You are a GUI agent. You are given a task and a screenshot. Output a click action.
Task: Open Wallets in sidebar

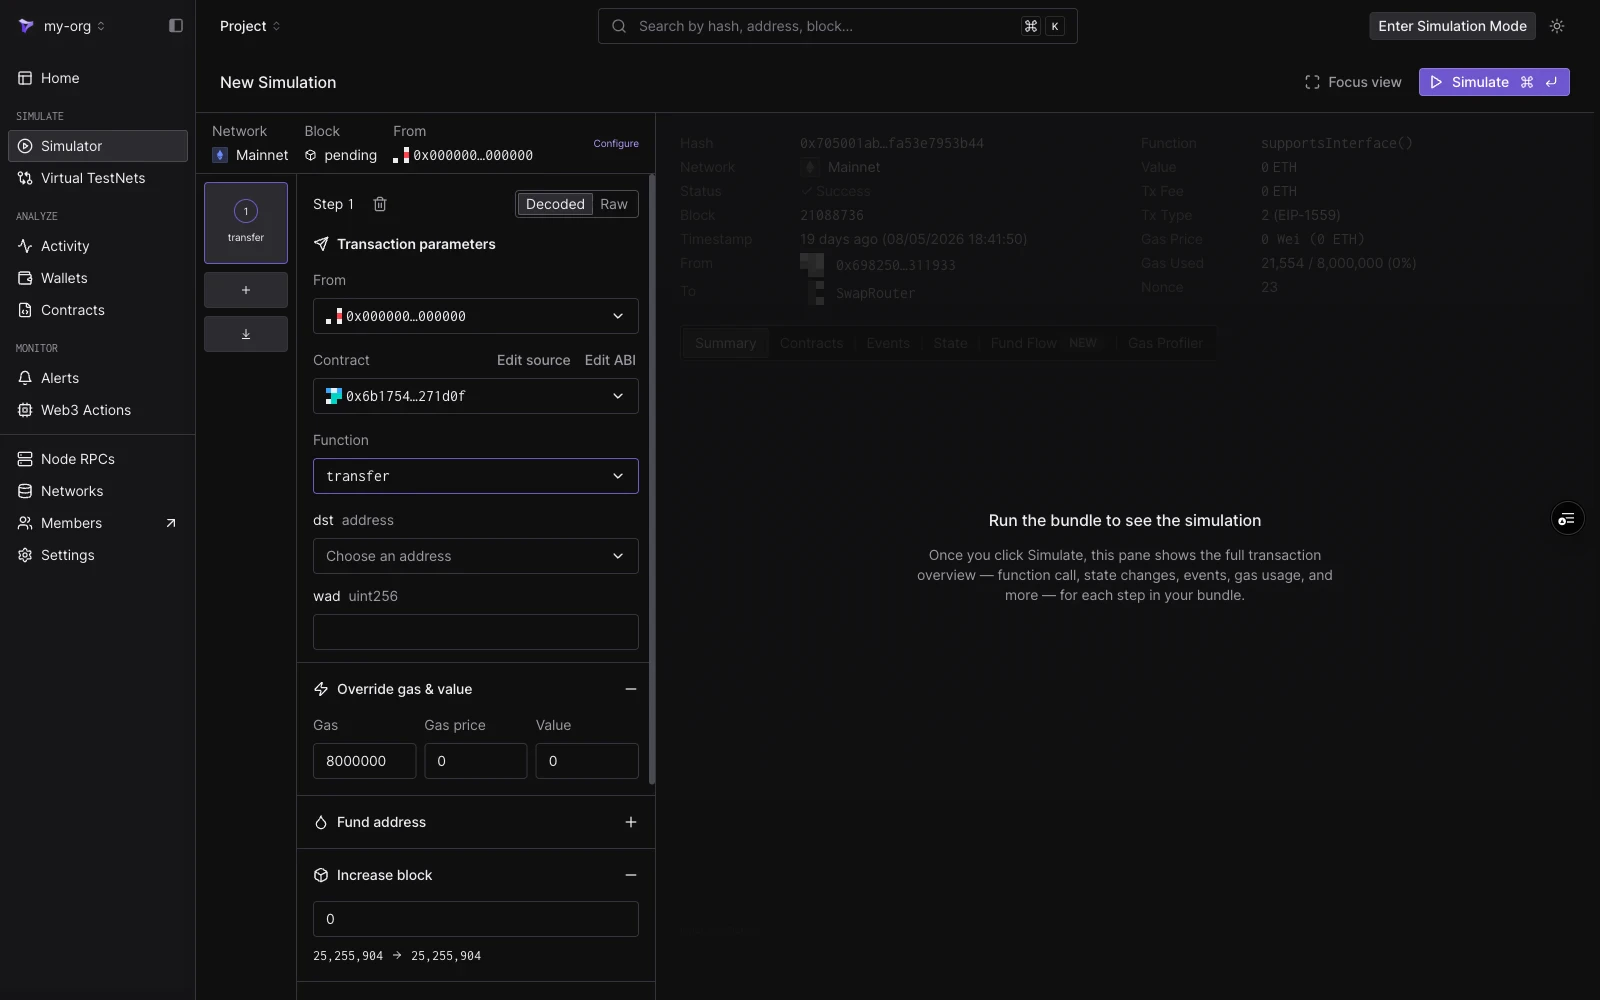97,278
